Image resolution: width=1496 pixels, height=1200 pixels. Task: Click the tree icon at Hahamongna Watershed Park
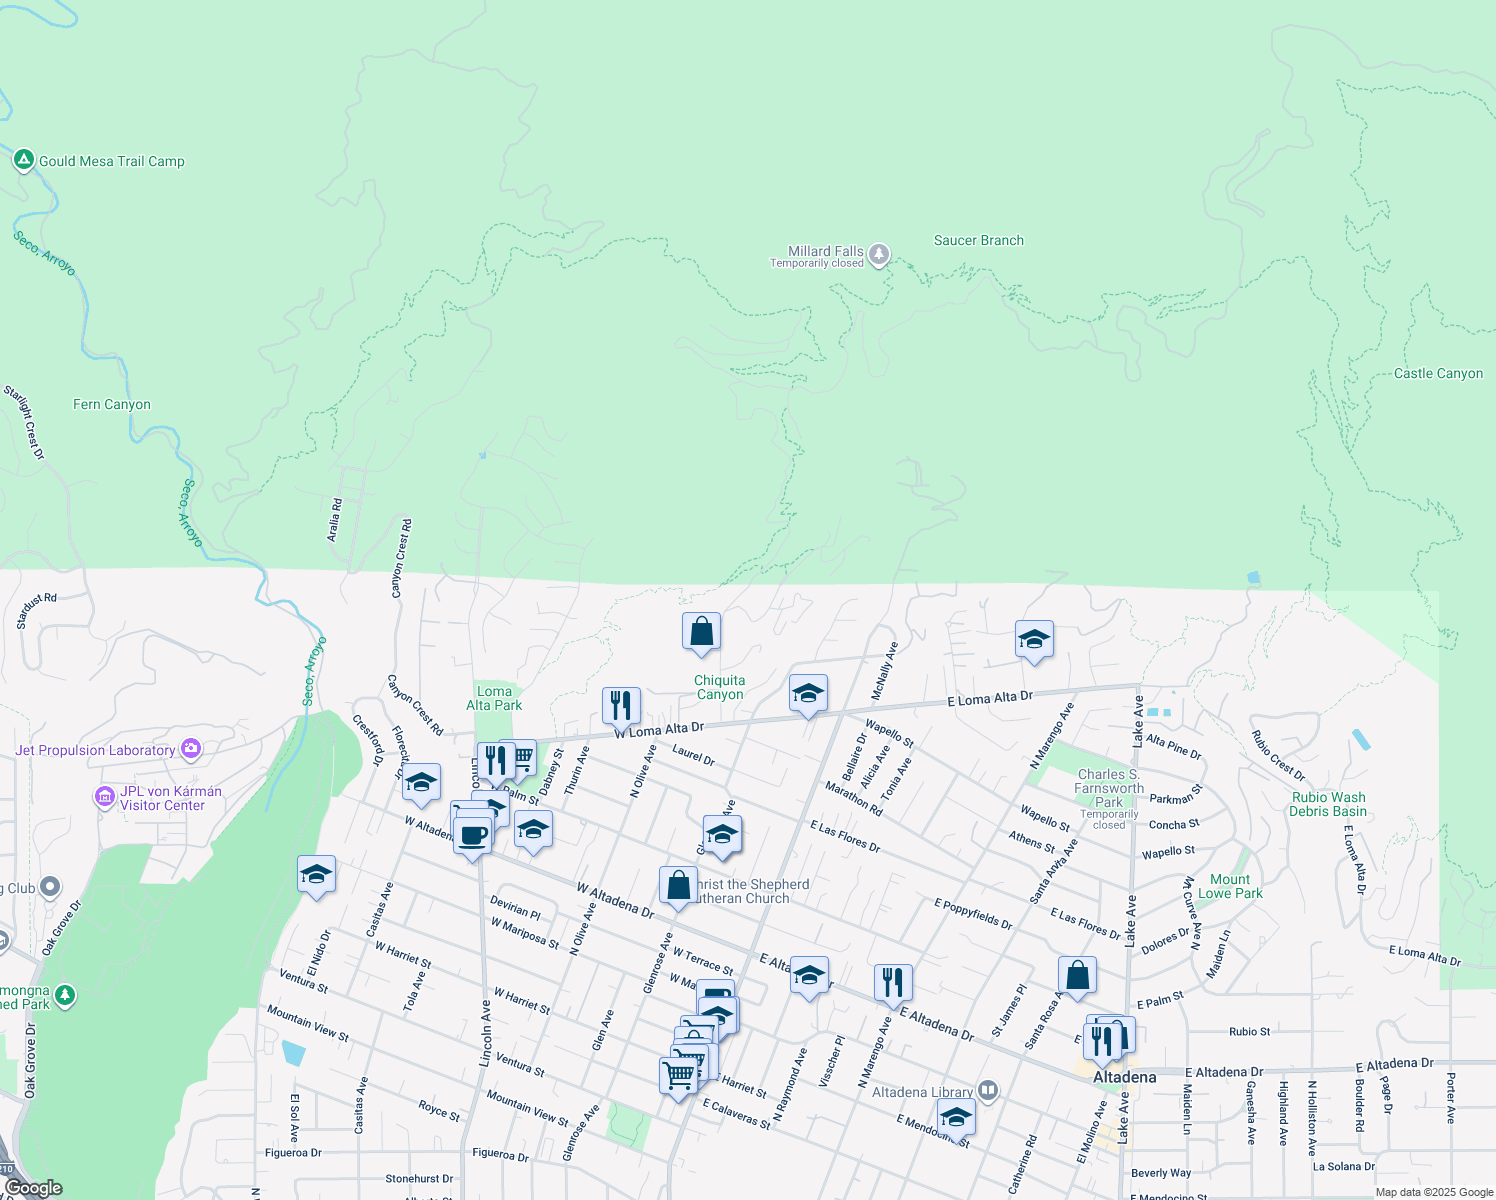tap(64, 996)
